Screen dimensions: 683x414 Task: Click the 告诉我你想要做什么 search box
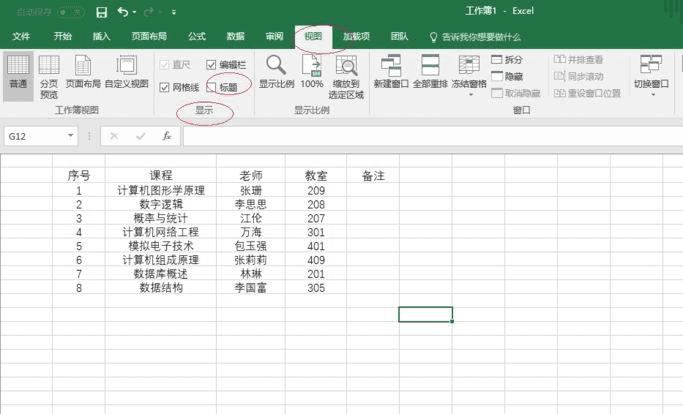click(476, 37)
